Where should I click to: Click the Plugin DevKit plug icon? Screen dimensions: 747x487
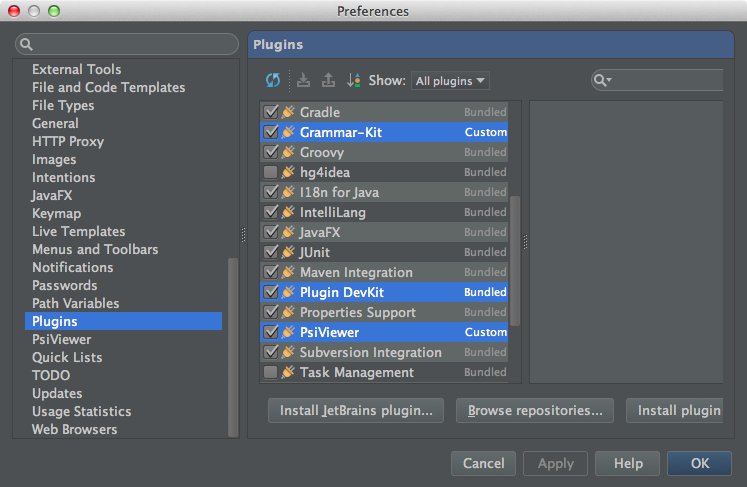(x=288, y=292)
